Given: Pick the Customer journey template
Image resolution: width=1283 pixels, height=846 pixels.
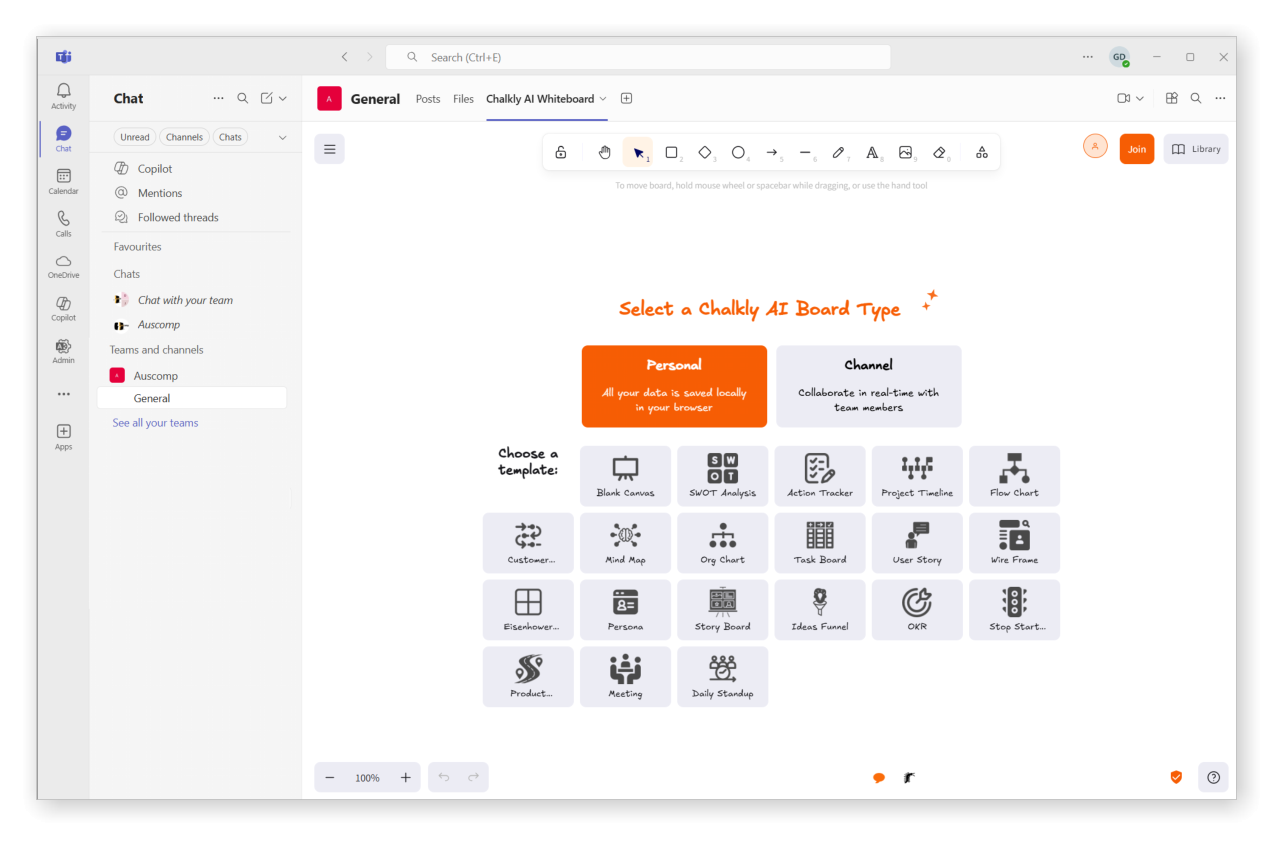Looking at the screenshot, I should coord(528,543).
